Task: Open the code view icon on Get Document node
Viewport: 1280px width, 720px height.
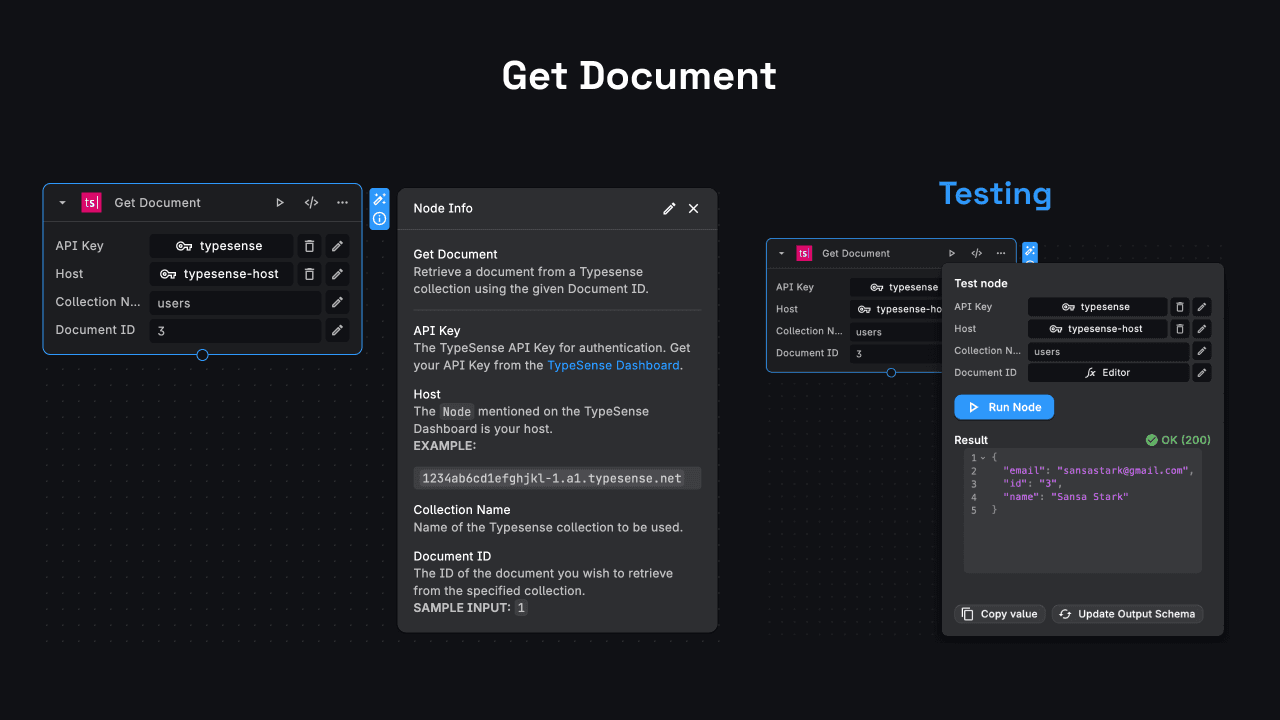Action: [x=311, y=202]
